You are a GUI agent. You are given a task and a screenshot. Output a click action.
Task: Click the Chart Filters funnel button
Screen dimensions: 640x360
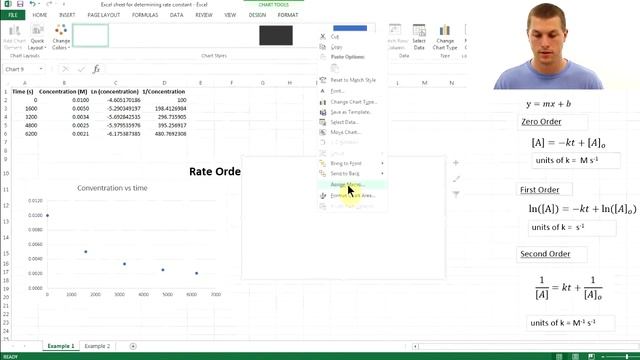456,194
